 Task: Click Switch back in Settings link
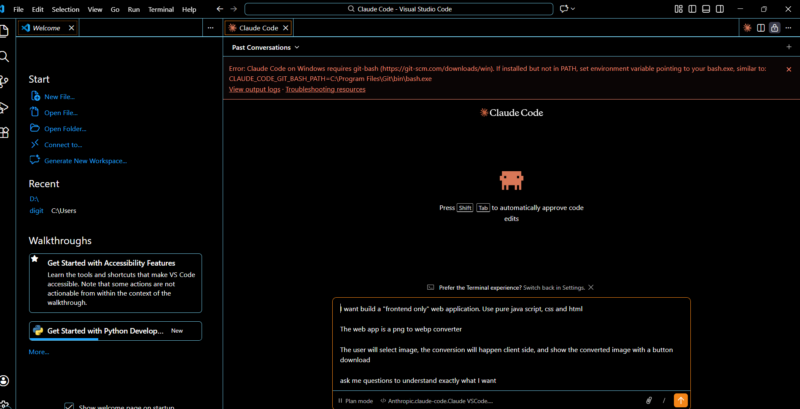pyautogui.click(x=554, y=288)
